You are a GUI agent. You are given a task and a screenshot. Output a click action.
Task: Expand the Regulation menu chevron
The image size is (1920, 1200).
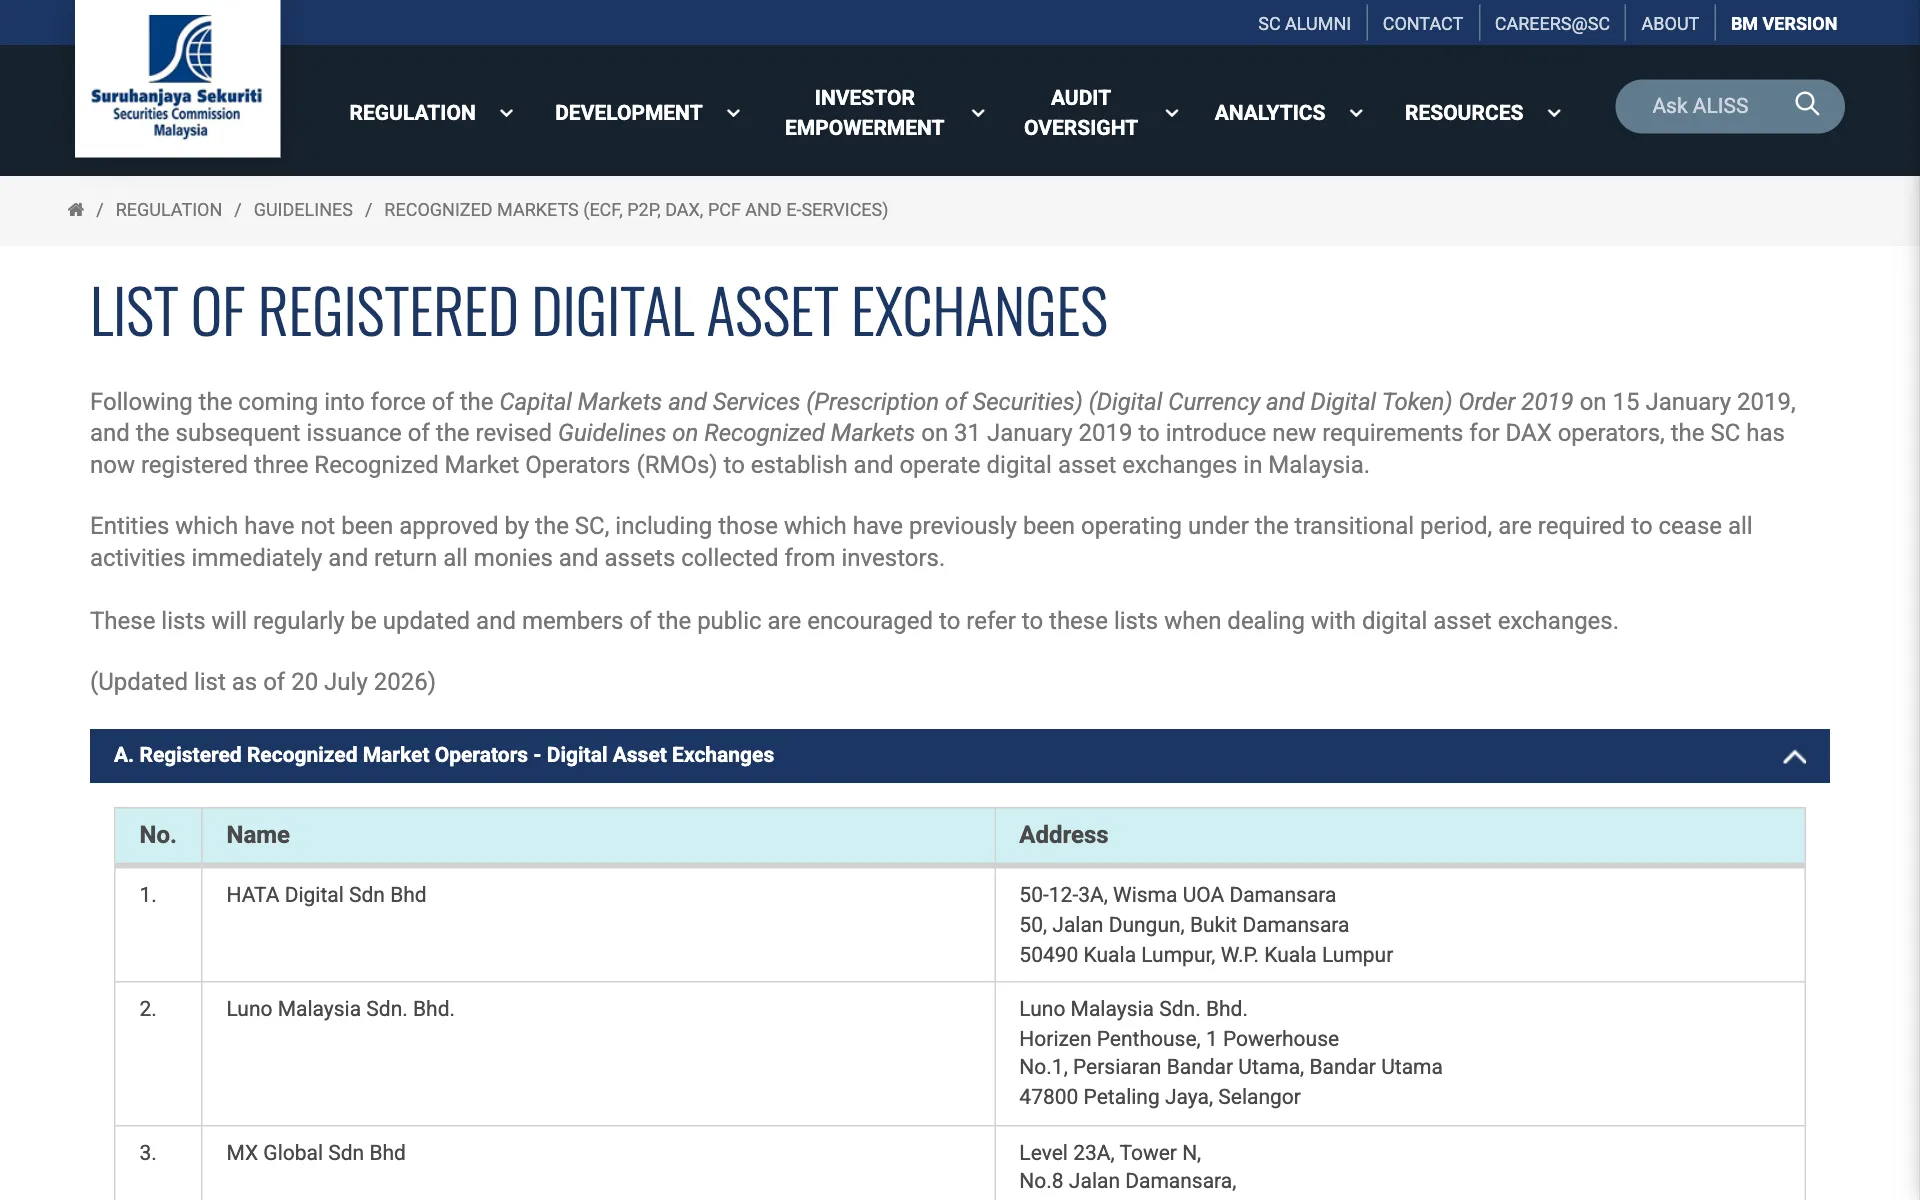pos(506,113)
